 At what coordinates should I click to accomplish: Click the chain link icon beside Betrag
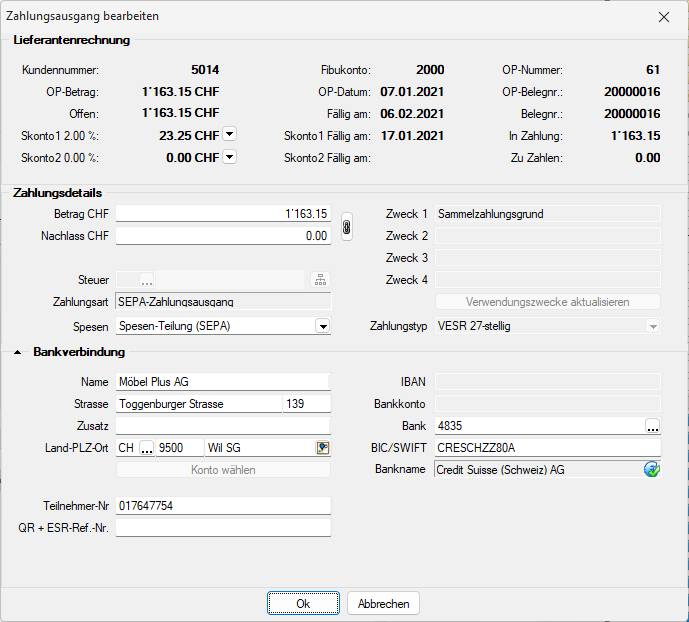coord(347,226)
